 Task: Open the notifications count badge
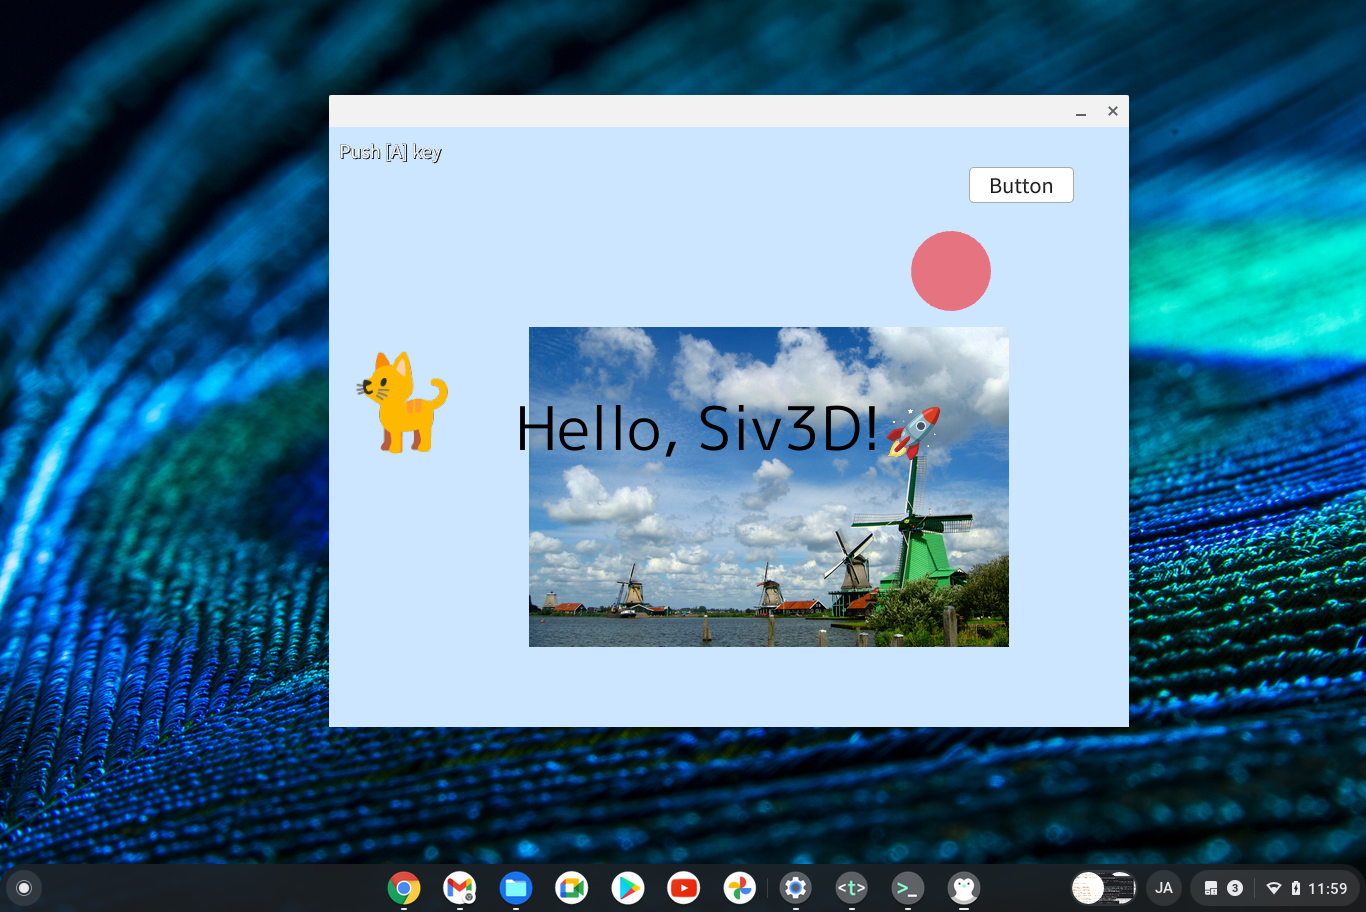pyautogui.click(x=1235, y=888)
